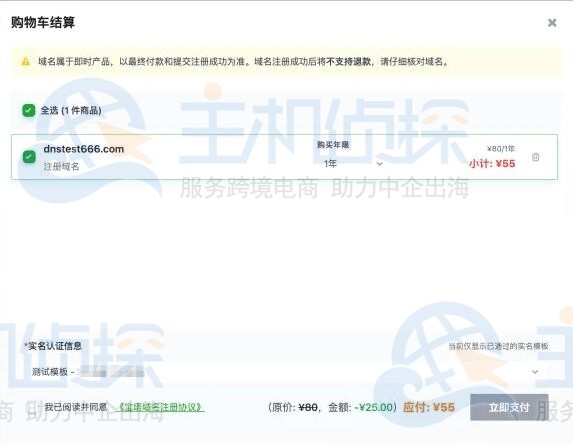The height and width of the screenshot is (444, 573).
Task: Click the 小计: ¥55 subtotal
Action: [x=492, y=164]
